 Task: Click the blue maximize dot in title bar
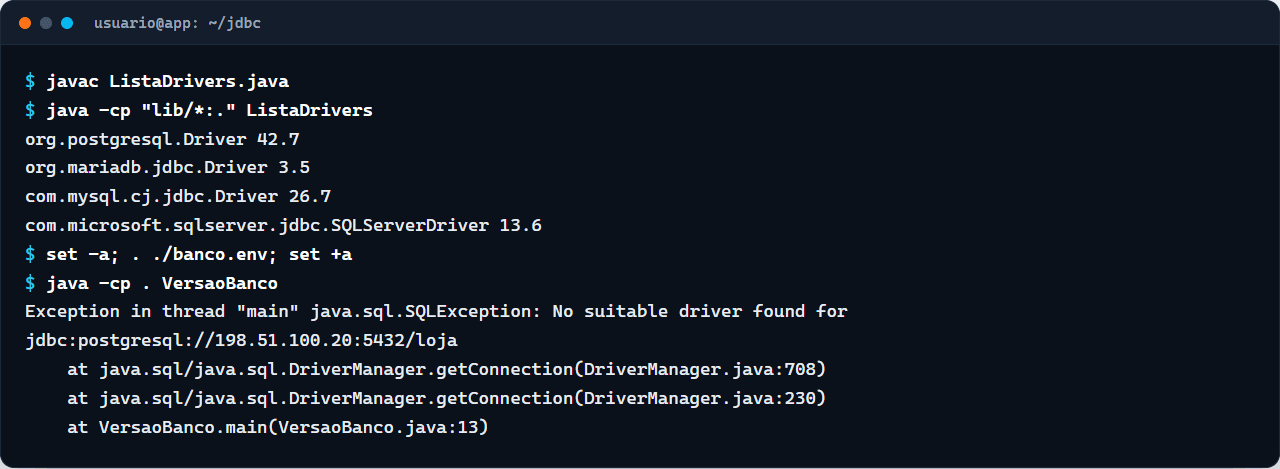[x=67, y=23]
